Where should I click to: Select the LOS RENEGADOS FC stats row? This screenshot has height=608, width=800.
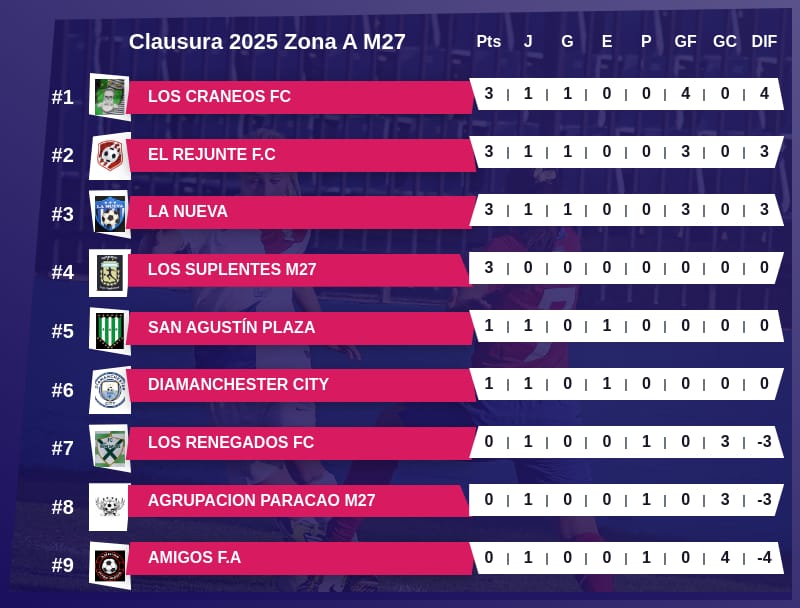[626, 443]
